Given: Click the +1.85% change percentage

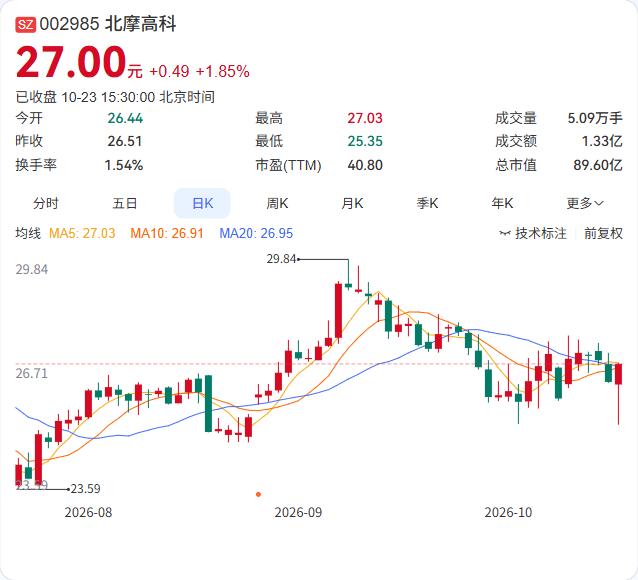Looking at the screenshot, I should tap(223, 72).
